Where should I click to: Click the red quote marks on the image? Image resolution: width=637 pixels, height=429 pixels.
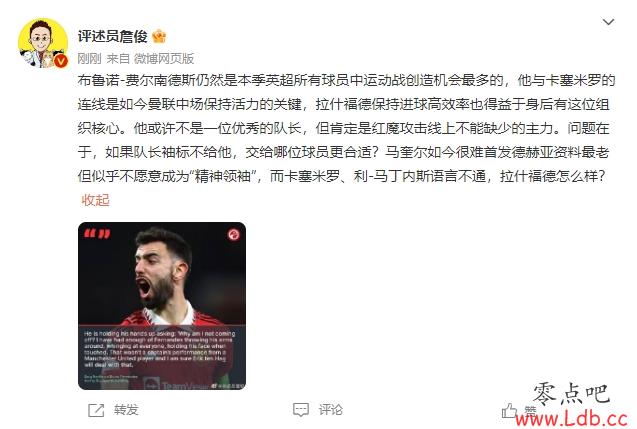point(97,234)
